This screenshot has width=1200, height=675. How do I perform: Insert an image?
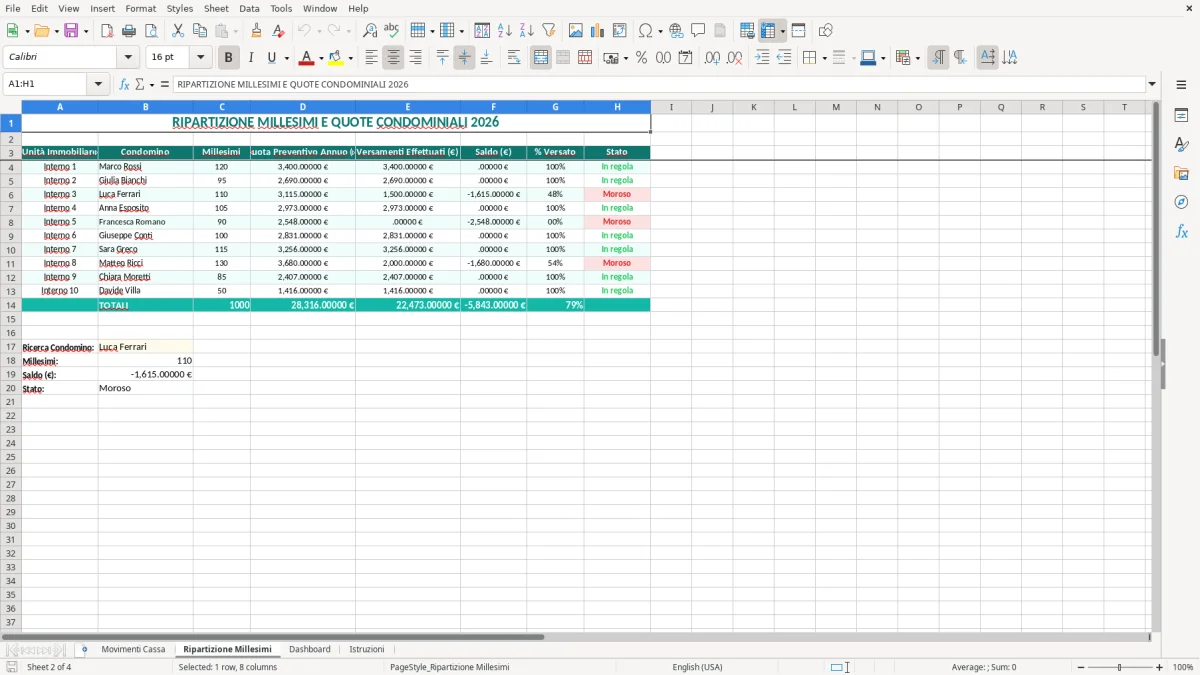point(576,31)
